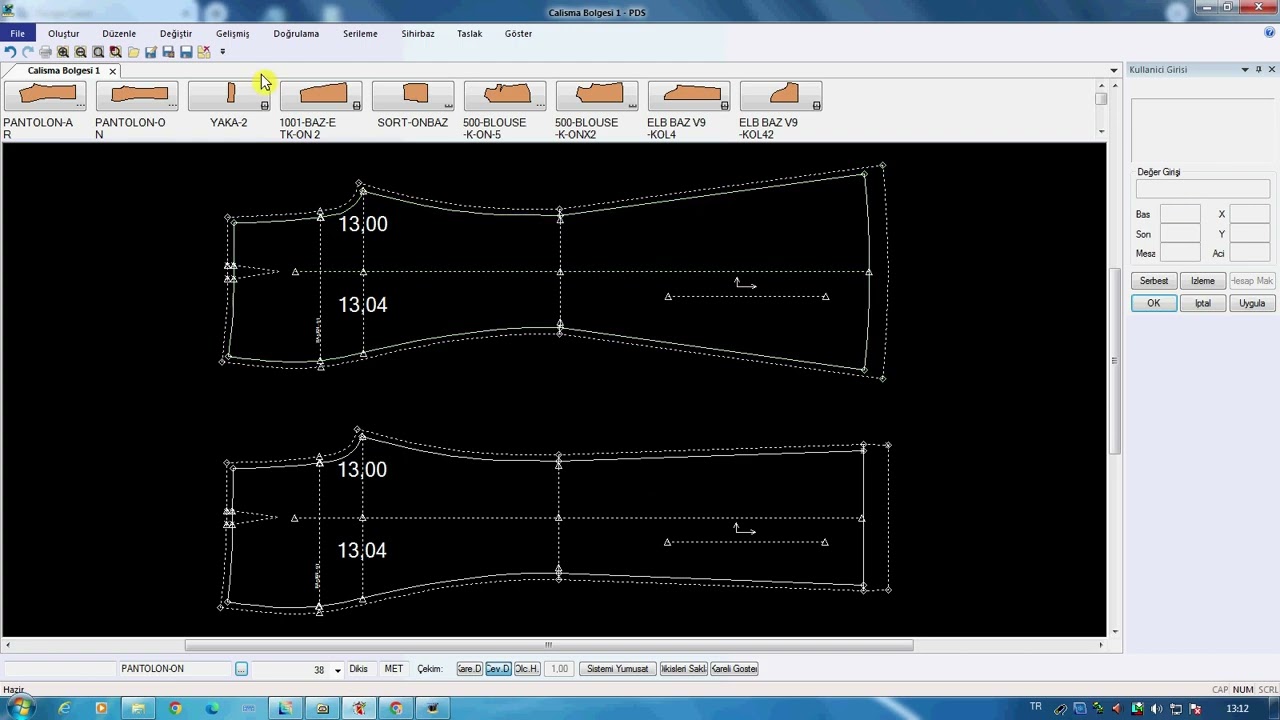Click the OK button
This screenshot has height=720, width=1280.
point(1153,303)
